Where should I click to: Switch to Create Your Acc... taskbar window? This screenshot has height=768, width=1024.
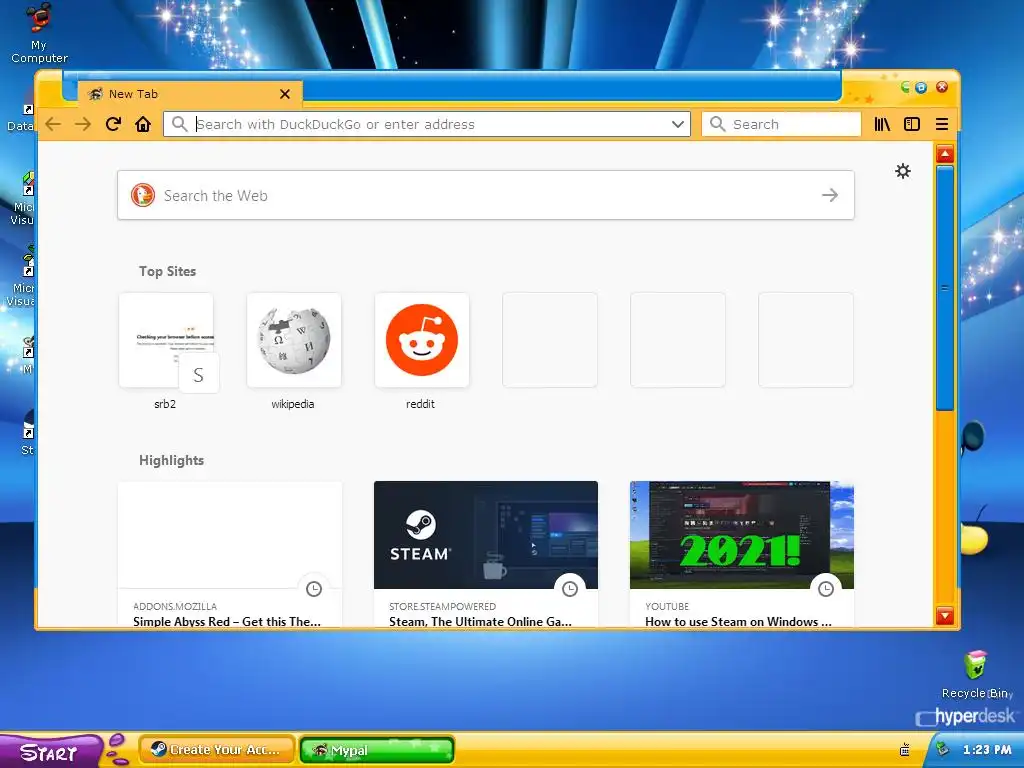coord(217,750)
